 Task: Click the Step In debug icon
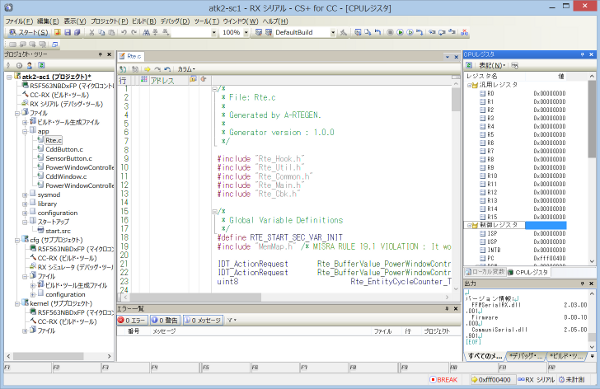pyautogui.click(x=432, y=33)
